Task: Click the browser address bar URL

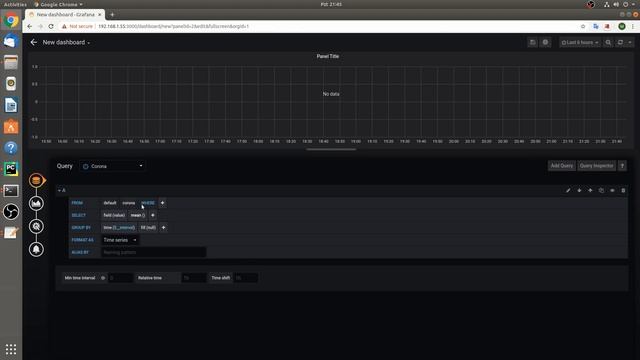Action: 173,26
